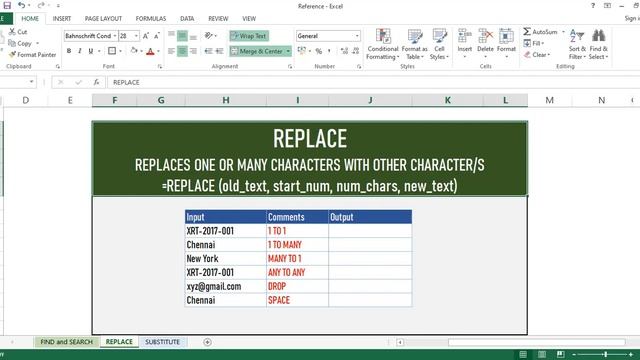The height and width of the screenshot is (360, 640).
Task: Open the Alignment dialog launcher
Action: click(290, 66)
